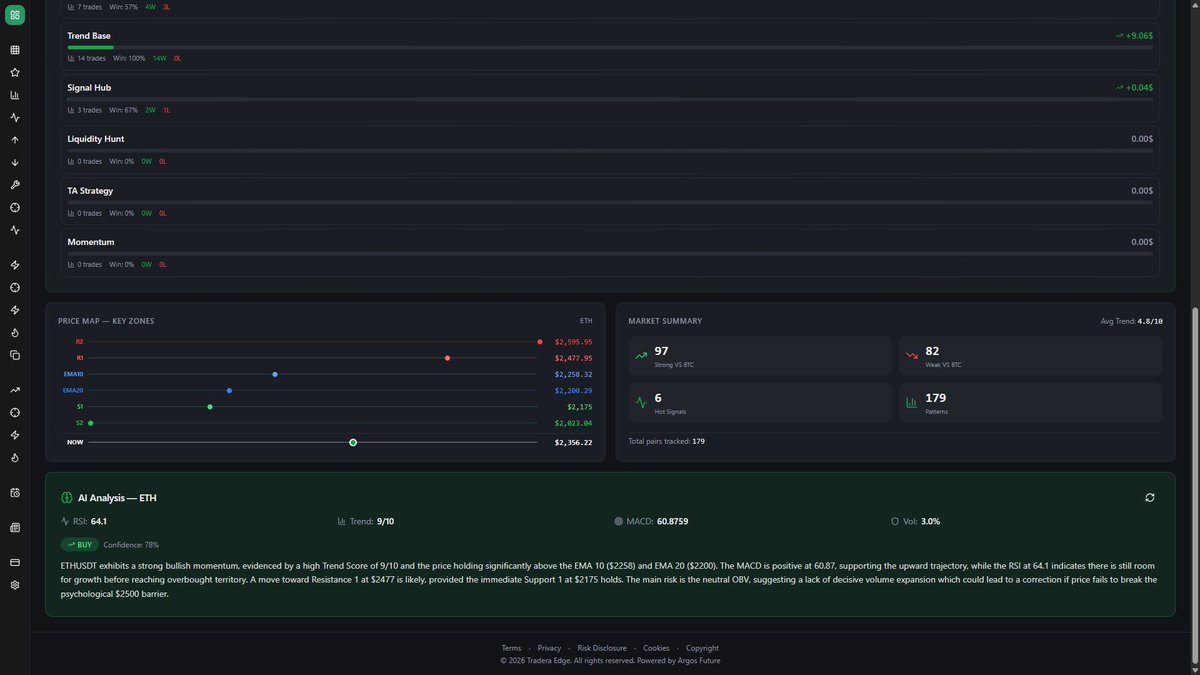Image resolution: width=1200 pixels, height=675 pixels.
Task: Click the down arrow icon in sidebar
Action: click(x=15, y=162)
